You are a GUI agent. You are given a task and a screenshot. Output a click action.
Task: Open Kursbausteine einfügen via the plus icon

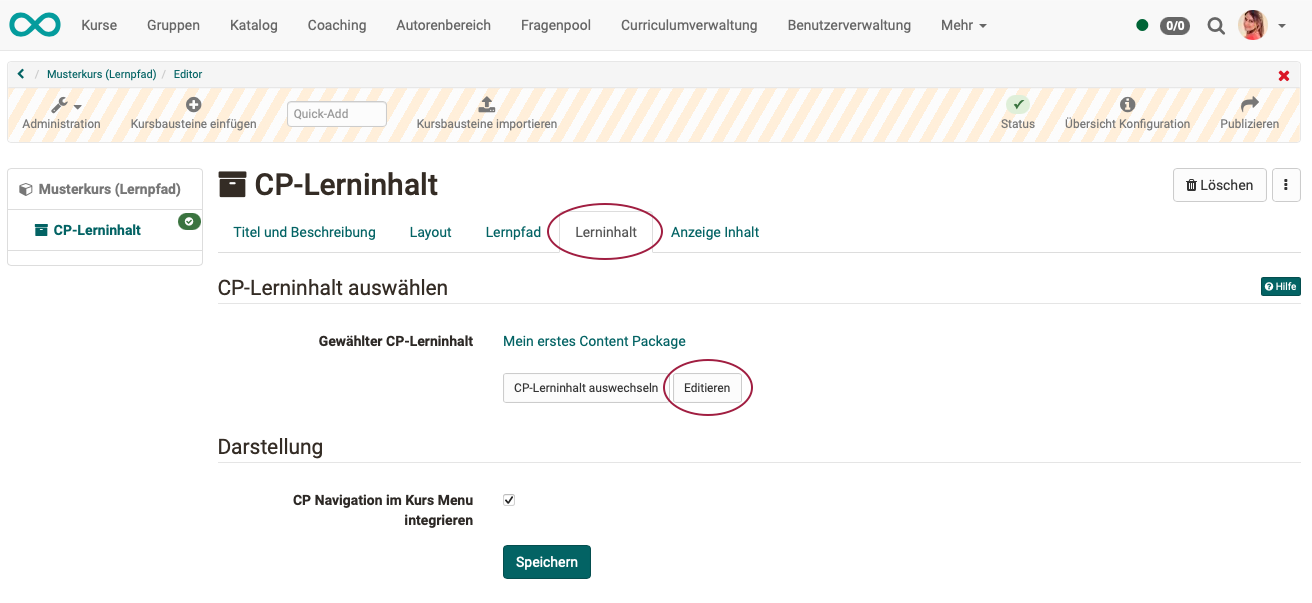coord(193,103)
